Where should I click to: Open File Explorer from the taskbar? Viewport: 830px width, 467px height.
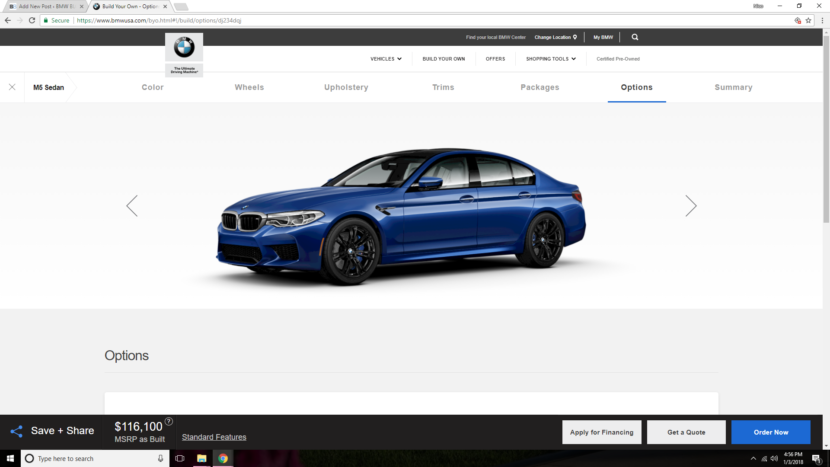coord(201,458)
